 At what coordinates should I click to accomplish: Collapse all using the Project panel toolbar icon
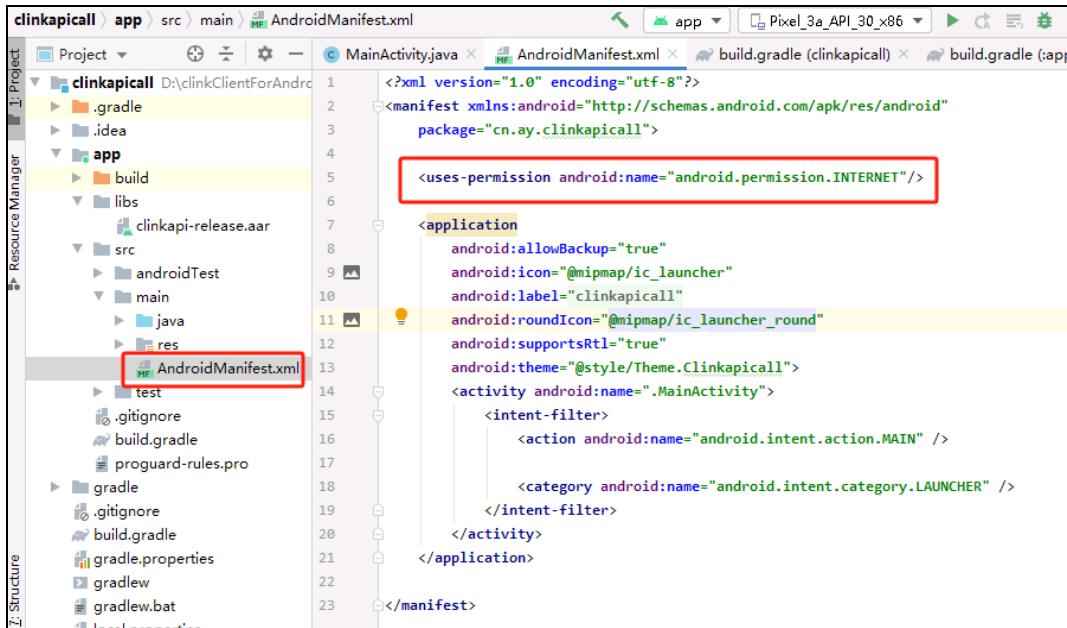coord(225,52)
